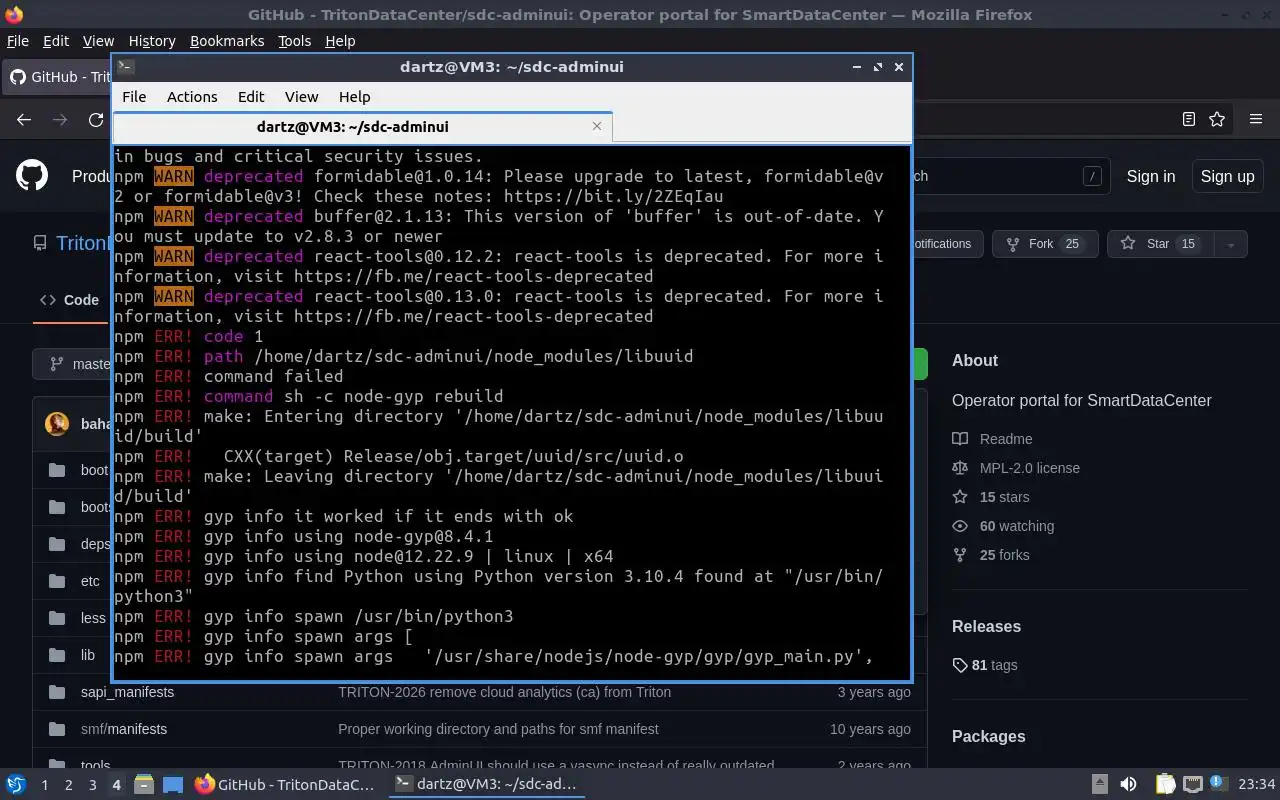Switch to Firefox GitHub taskbar entry
The image size is (1280, 800).
pyautogui.click(x=286, y=785)
